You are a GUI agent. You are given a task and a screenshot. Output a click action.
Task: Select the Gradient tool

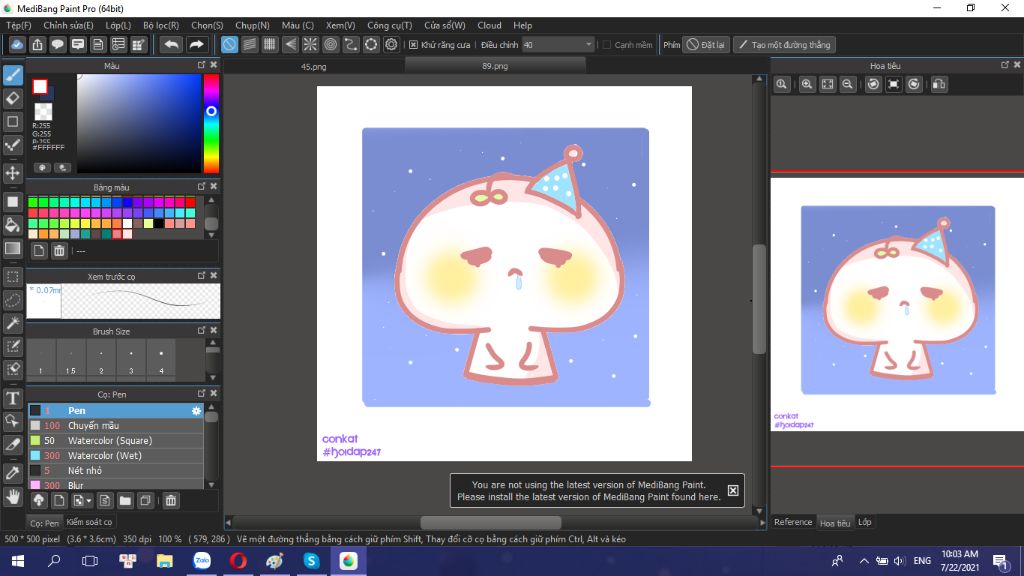pos(12,249)
